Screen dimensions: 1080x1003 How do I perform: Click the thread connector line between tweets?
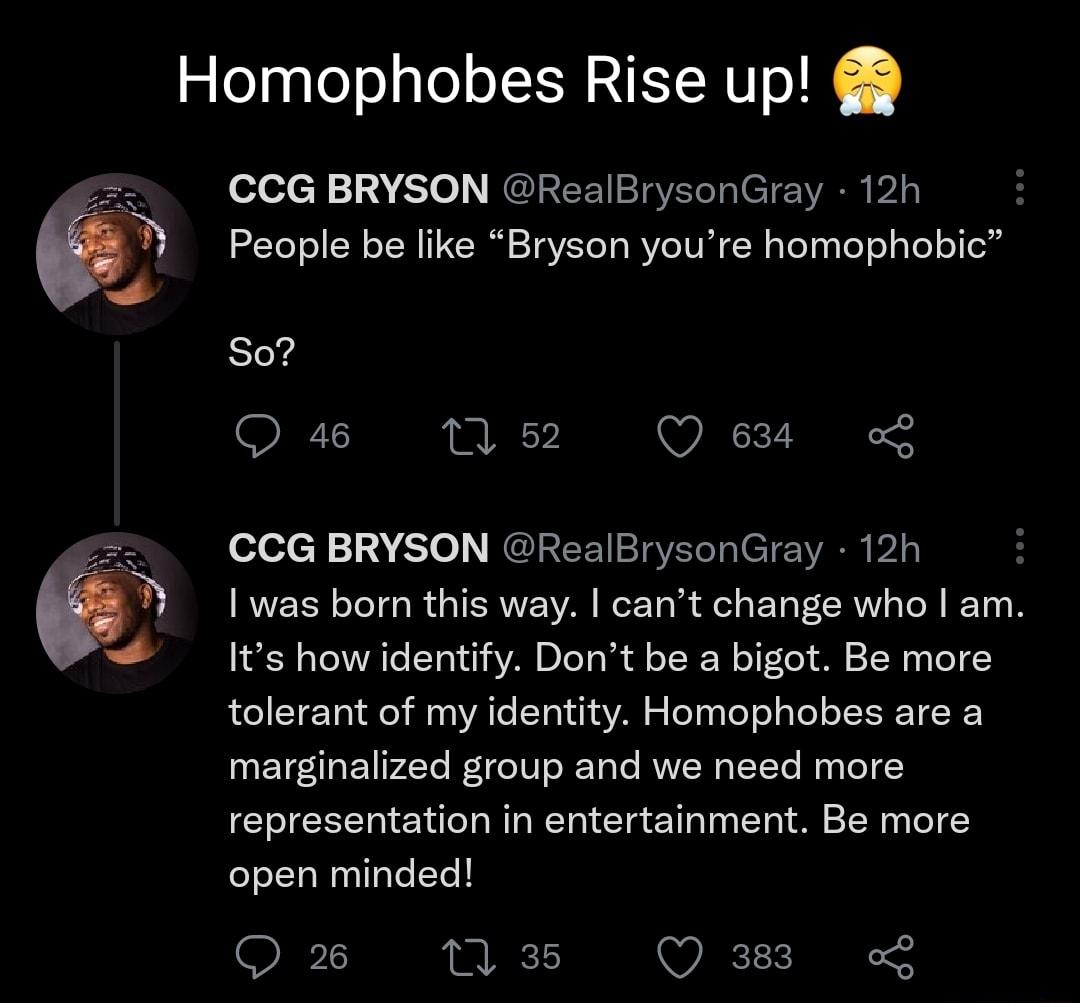pos(118,434)
